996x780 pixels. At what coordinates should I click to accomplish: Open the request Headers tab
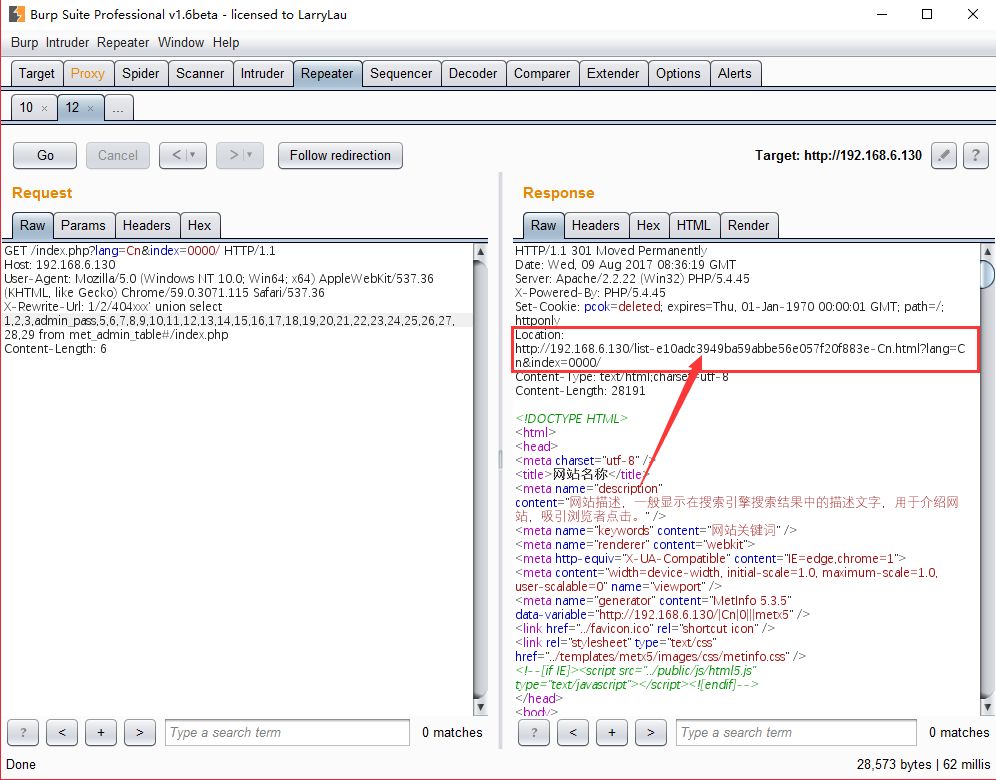click(147, 225)
